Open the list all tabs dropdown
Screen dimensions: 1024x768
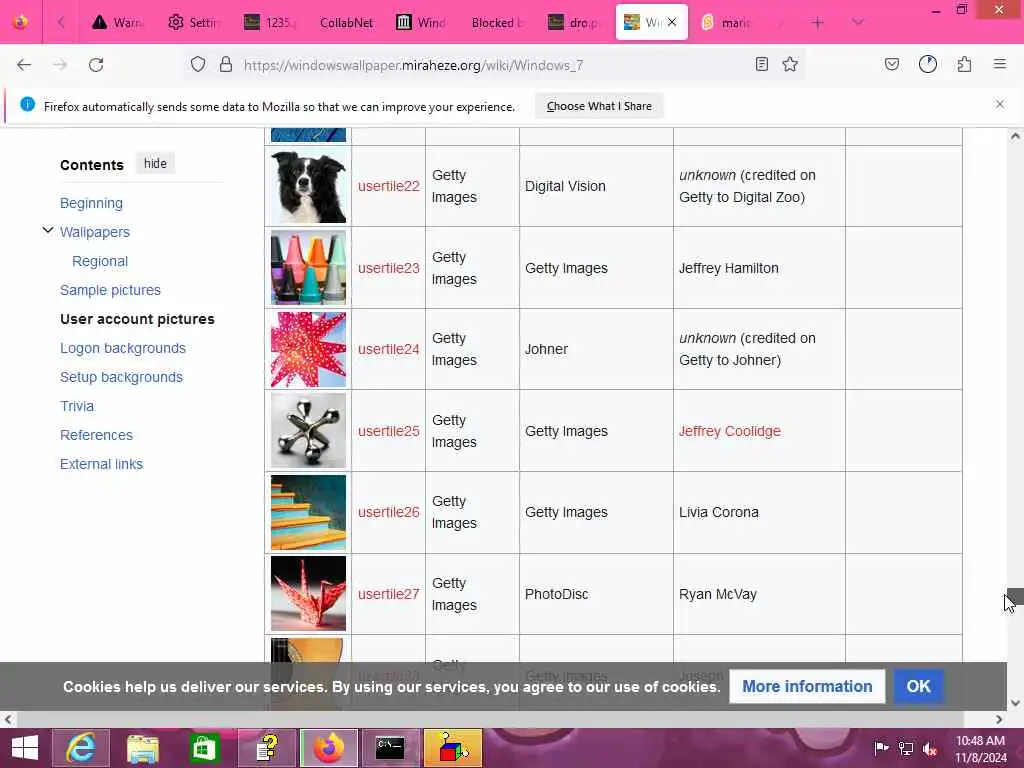click(858, 23)
